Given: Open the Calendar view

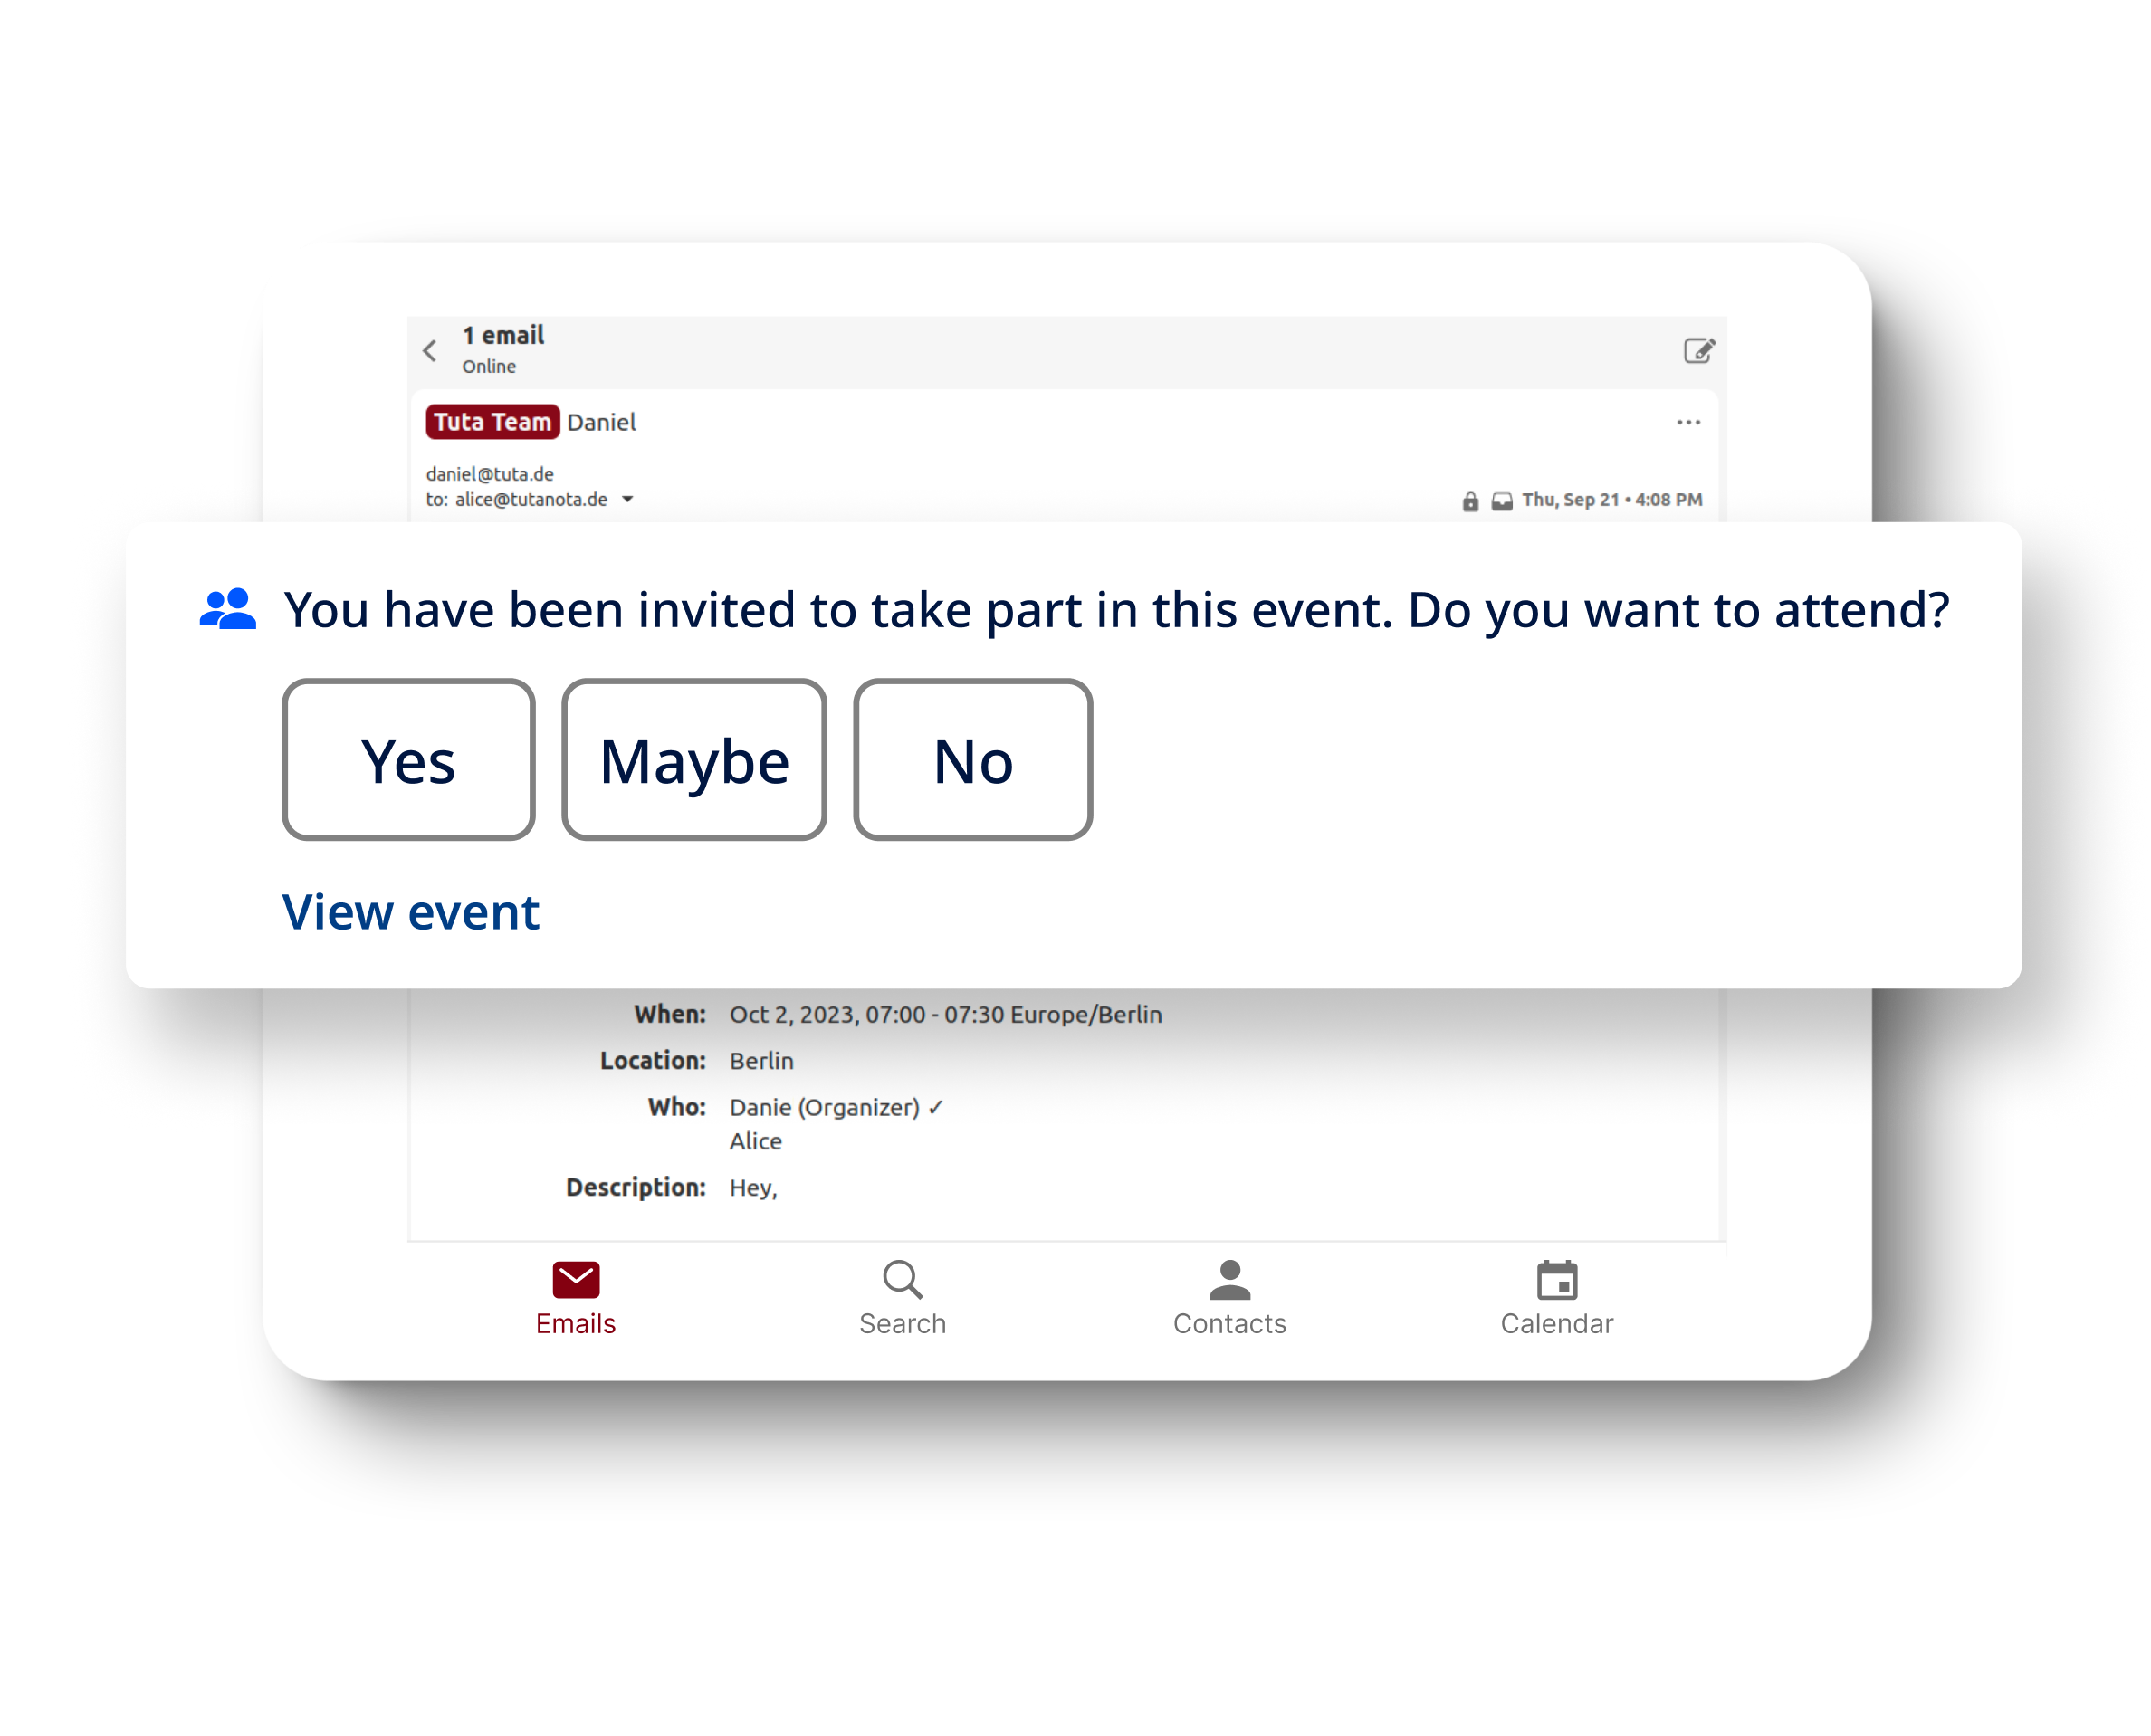Looking at the screenshot, I should [1555, 1293].
